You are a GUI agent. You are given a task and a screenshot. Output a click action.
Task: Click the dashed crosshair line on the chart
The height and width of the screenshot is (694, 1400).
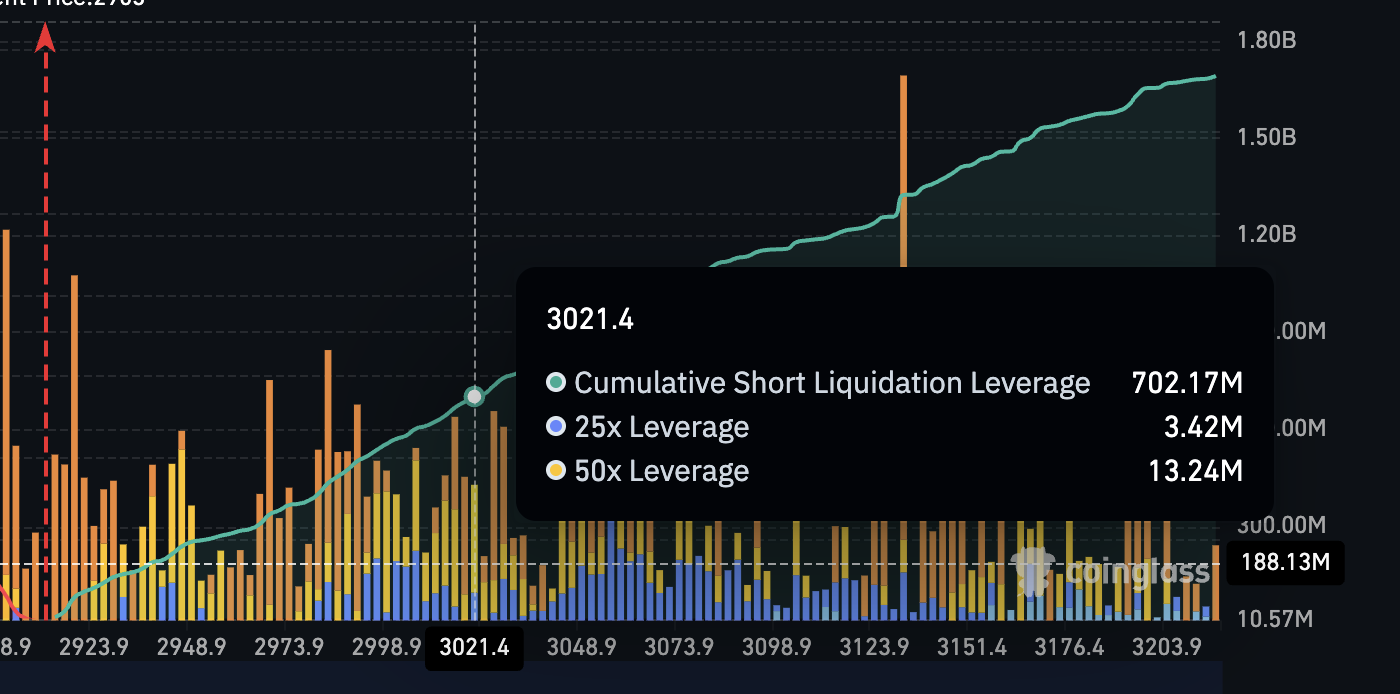(x=474, y=150)
